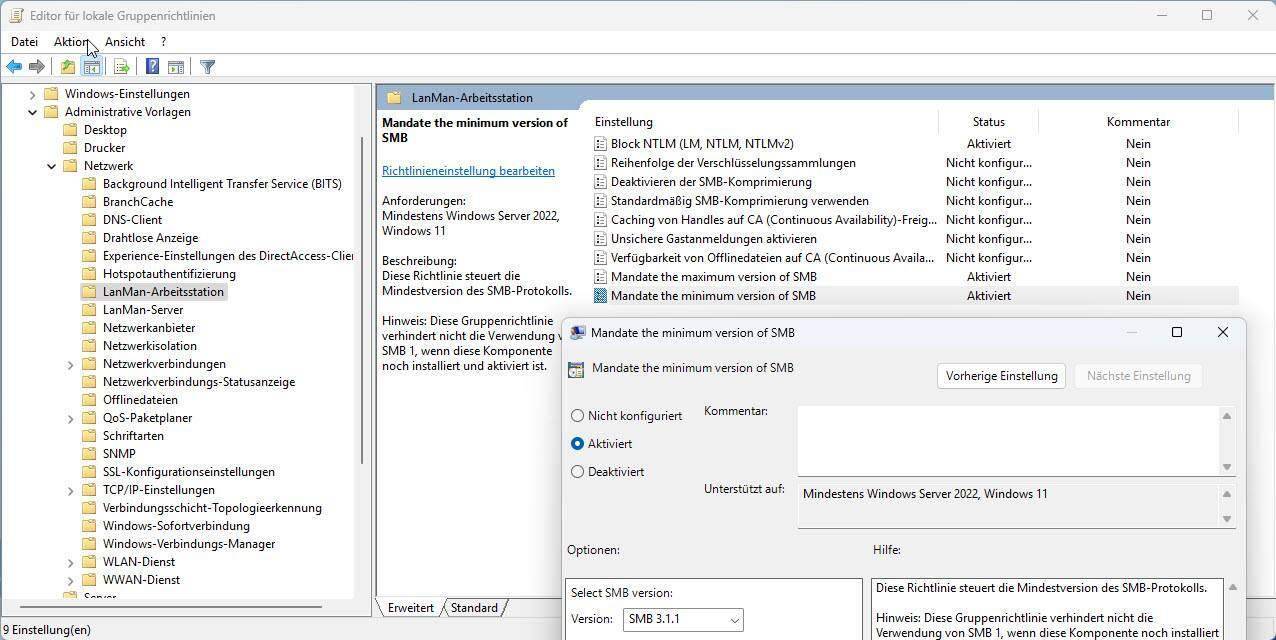Go up one level via folder icon
Screen dimensions: 1276x640
point(67,67)
